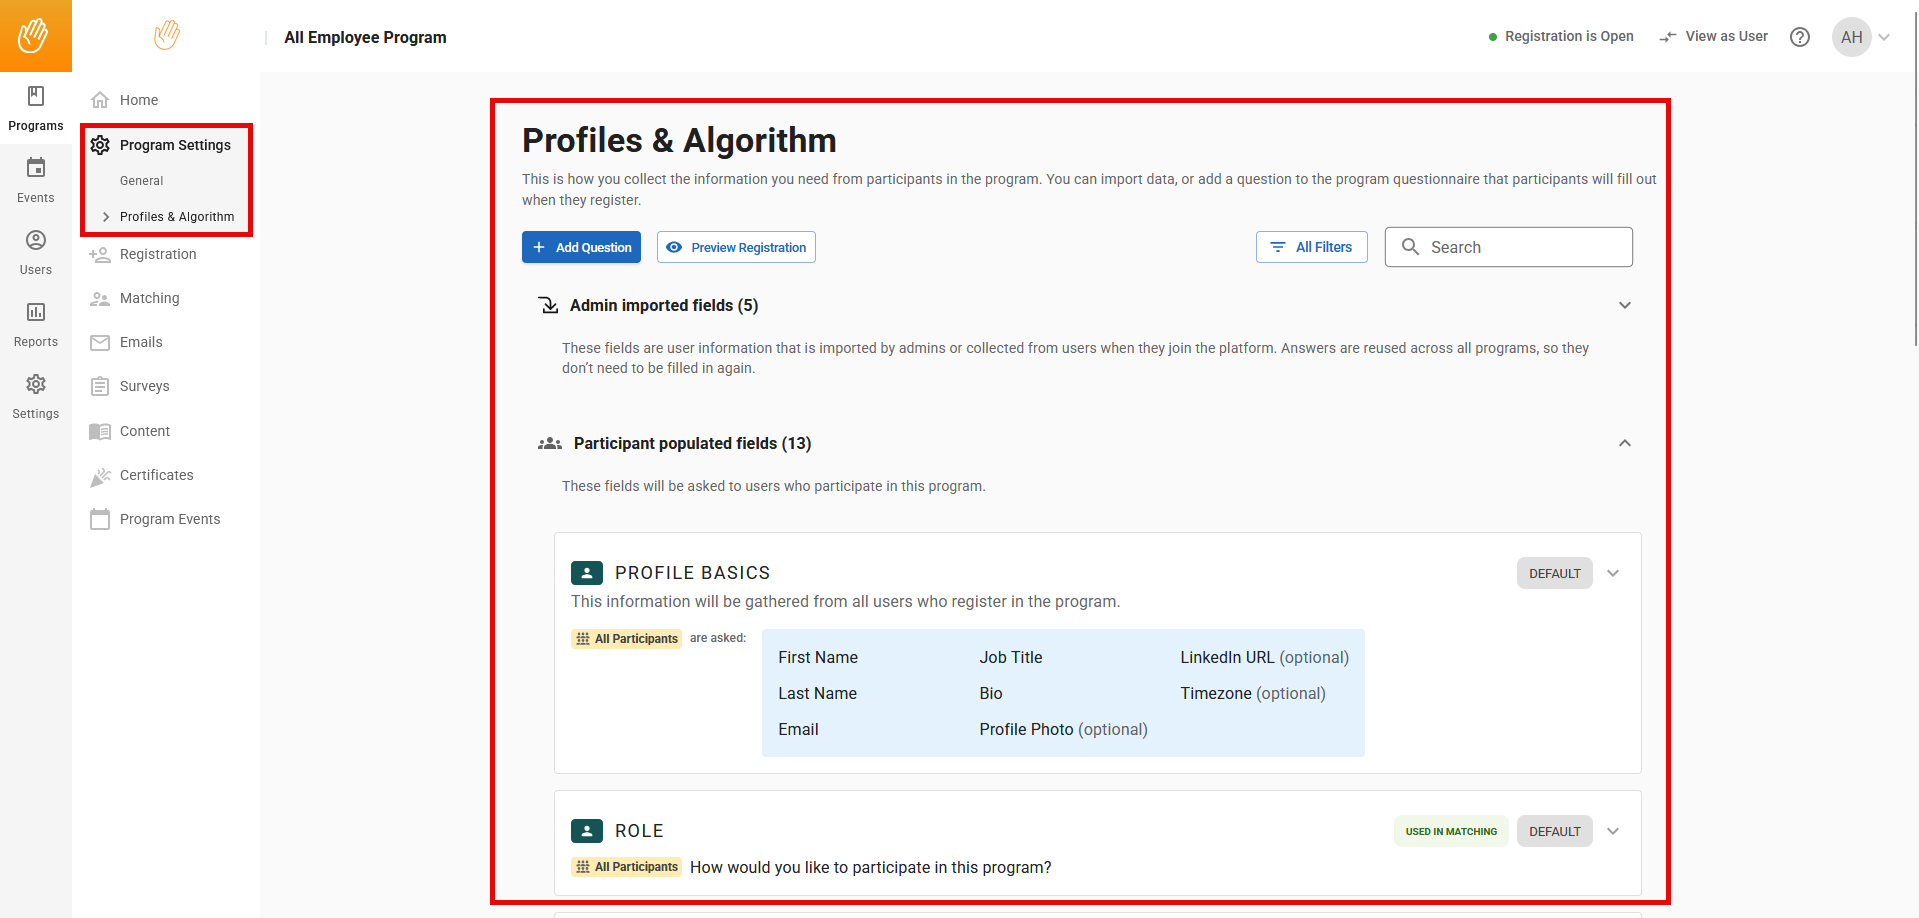The image size is (1919, 918).
Task: Open the global Settings gear icon
Action: point(36,384)
